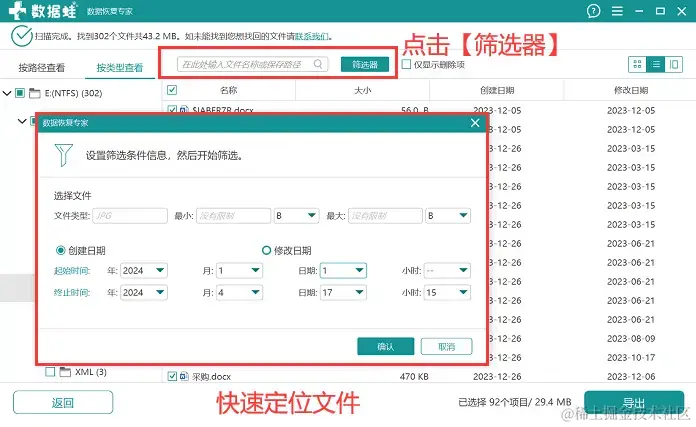Toggle the E:(NTFS) drive checkbox
This screenshot has height=427, width=696.
click(x=20, y=93)
